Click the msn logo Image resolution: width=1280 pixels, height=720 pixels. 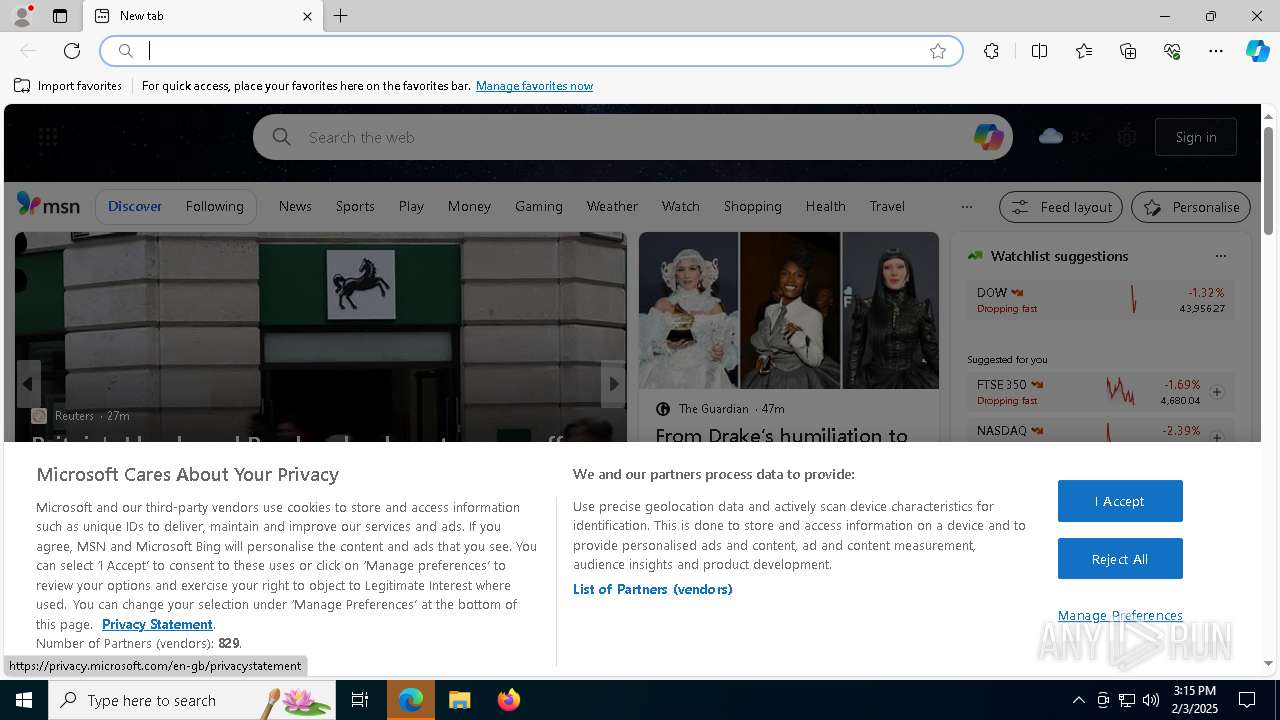(48, 205)
